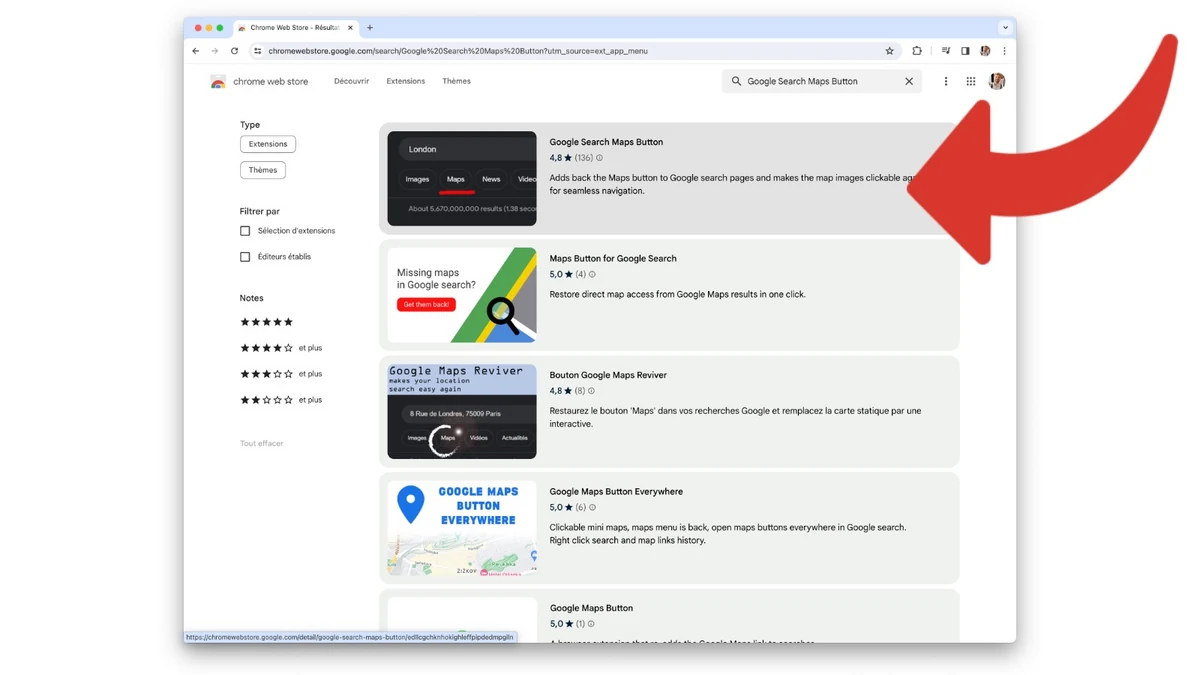Open the media controls toolbar icon

[946, 51]
